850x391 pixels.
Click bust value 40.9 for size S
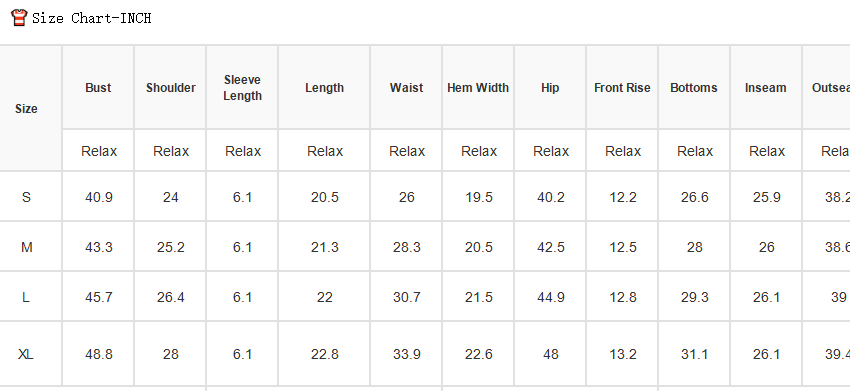tap(99, 197)
